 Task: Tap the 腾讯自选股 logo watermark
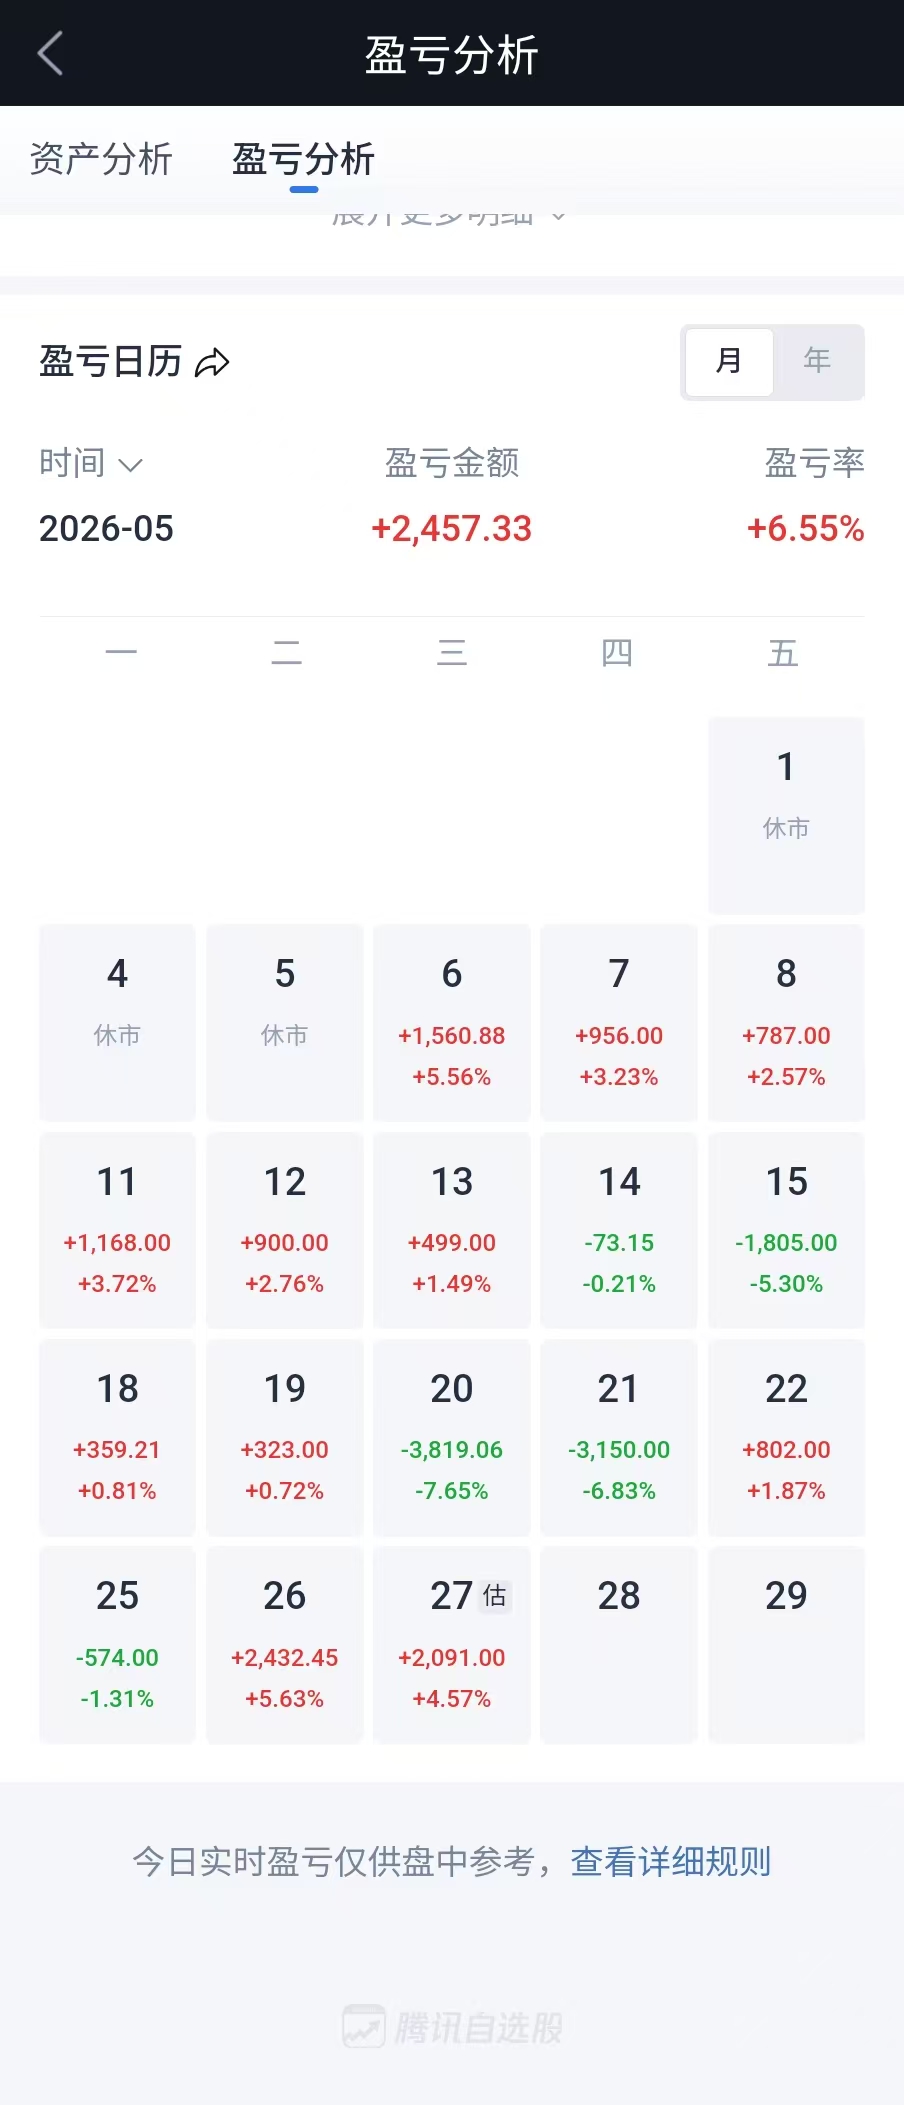click(452, 2028)
